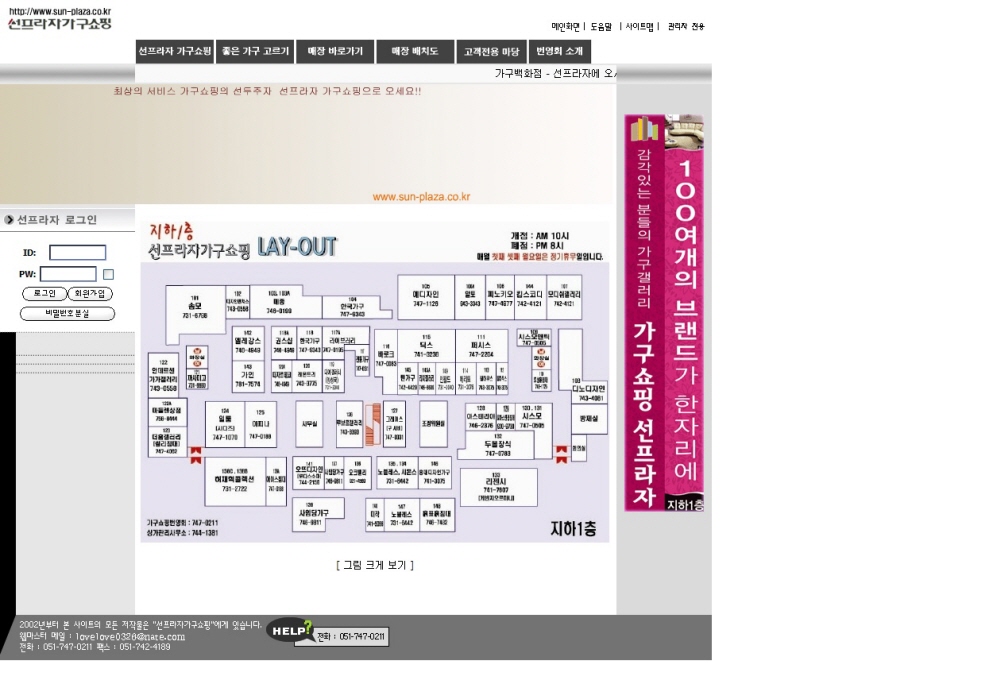Select the 매장 바로가기 menu item
Screen dimensions: 1000x686
pyautogui.click(x=335, y=51)
